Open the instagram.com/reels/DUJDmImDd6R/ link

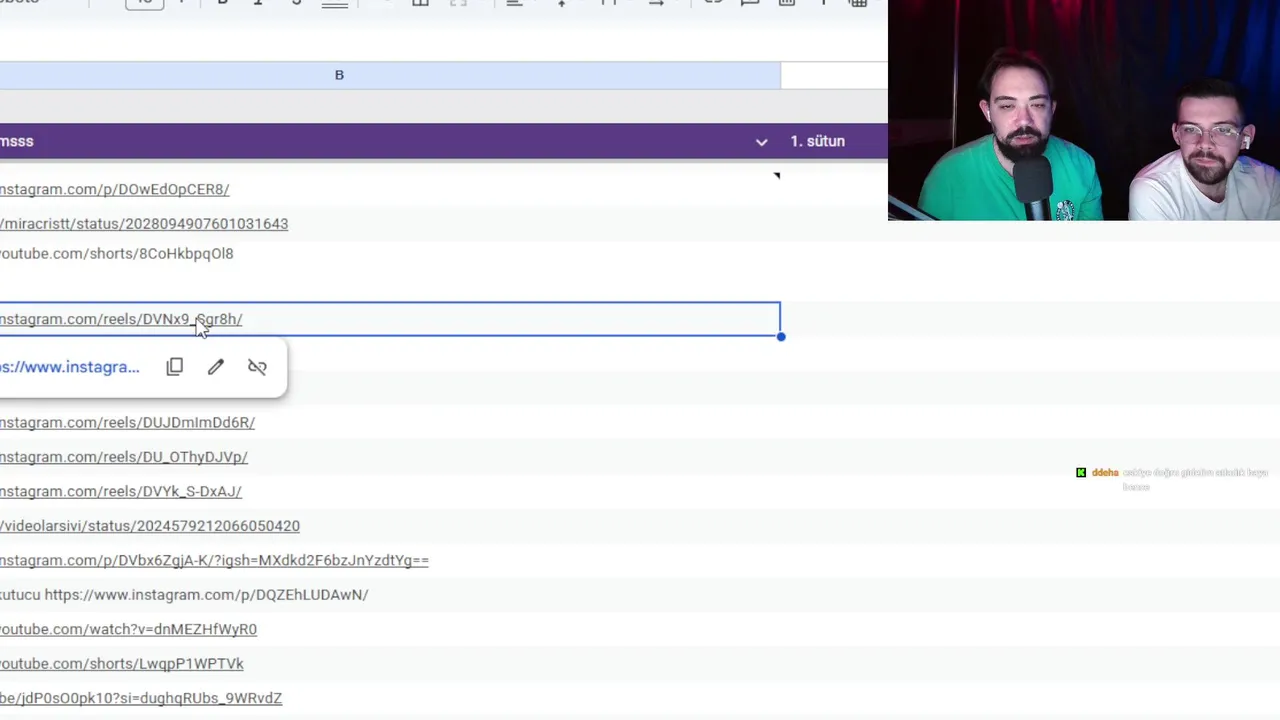[x=127, y=422]
